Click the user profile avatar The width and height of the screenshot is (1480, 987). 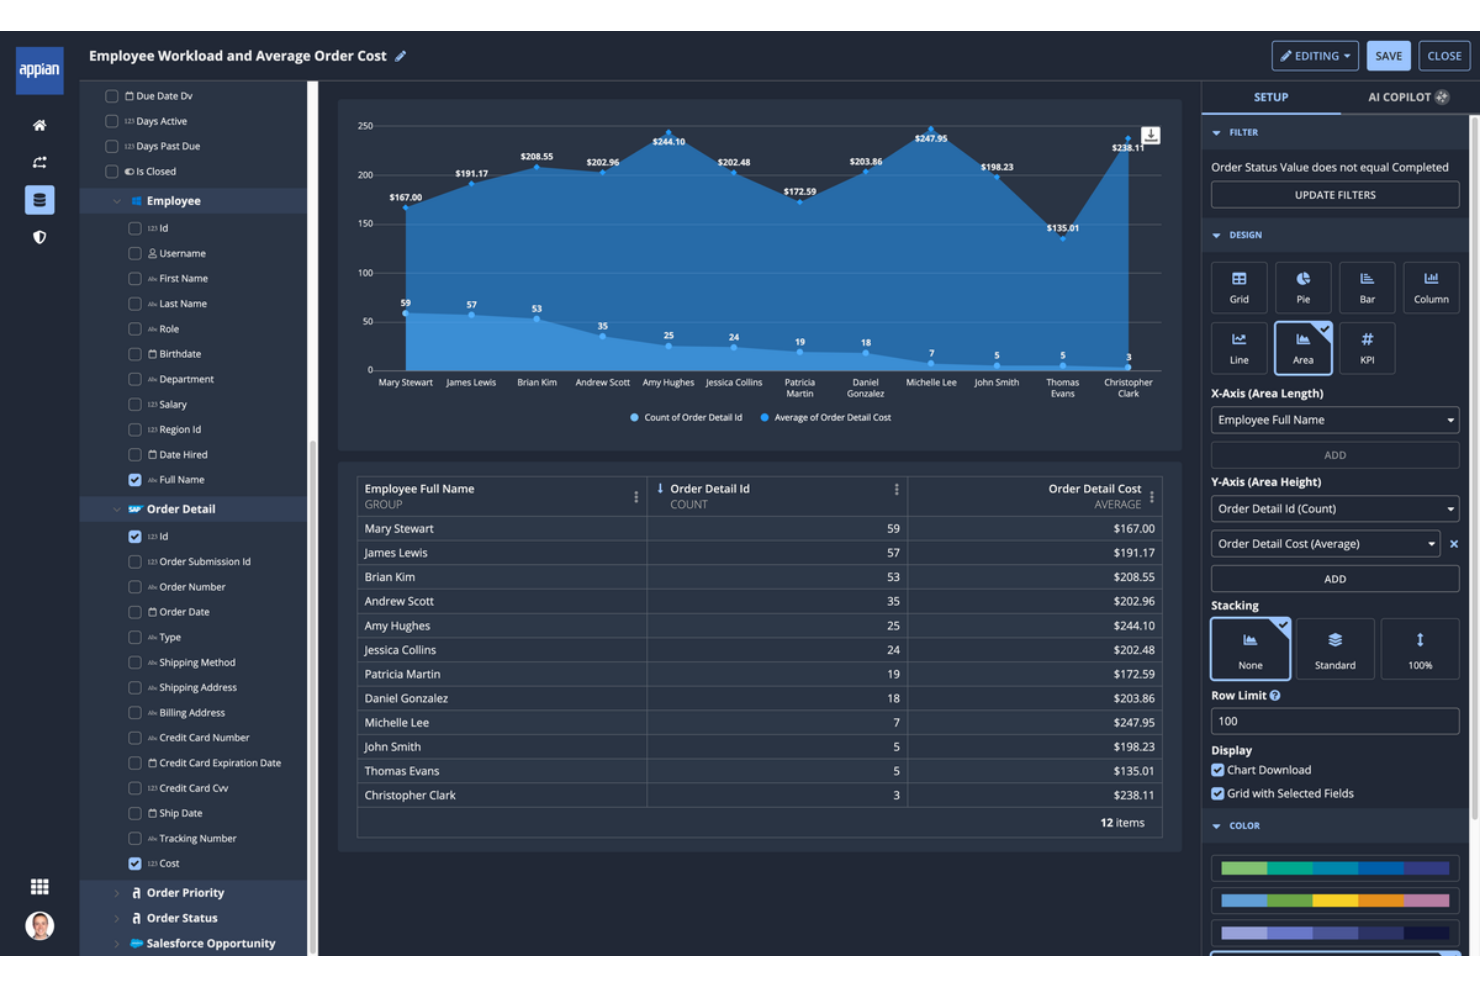point(39,926)
